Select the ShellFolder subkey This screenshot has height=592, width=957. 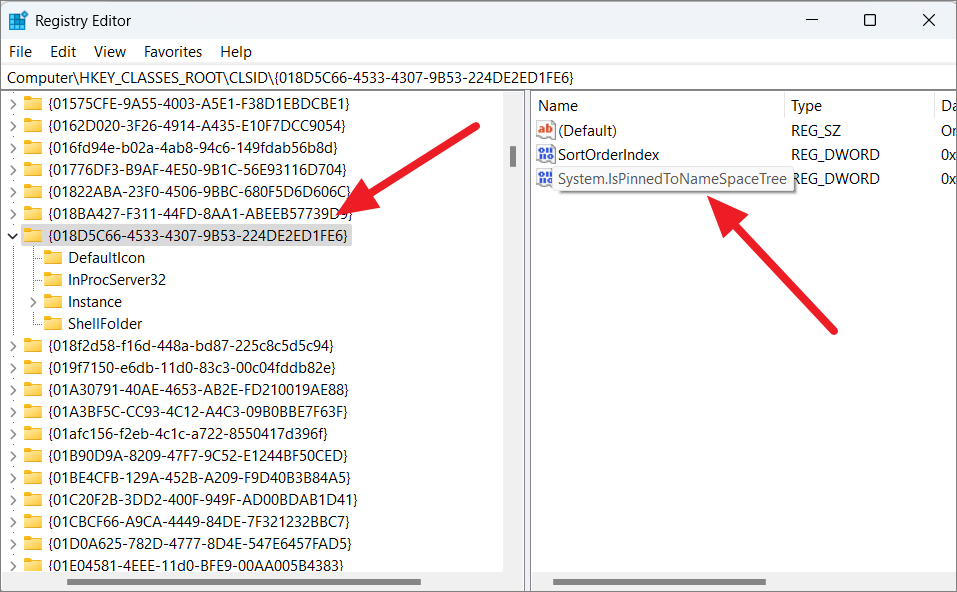[105, 323]
